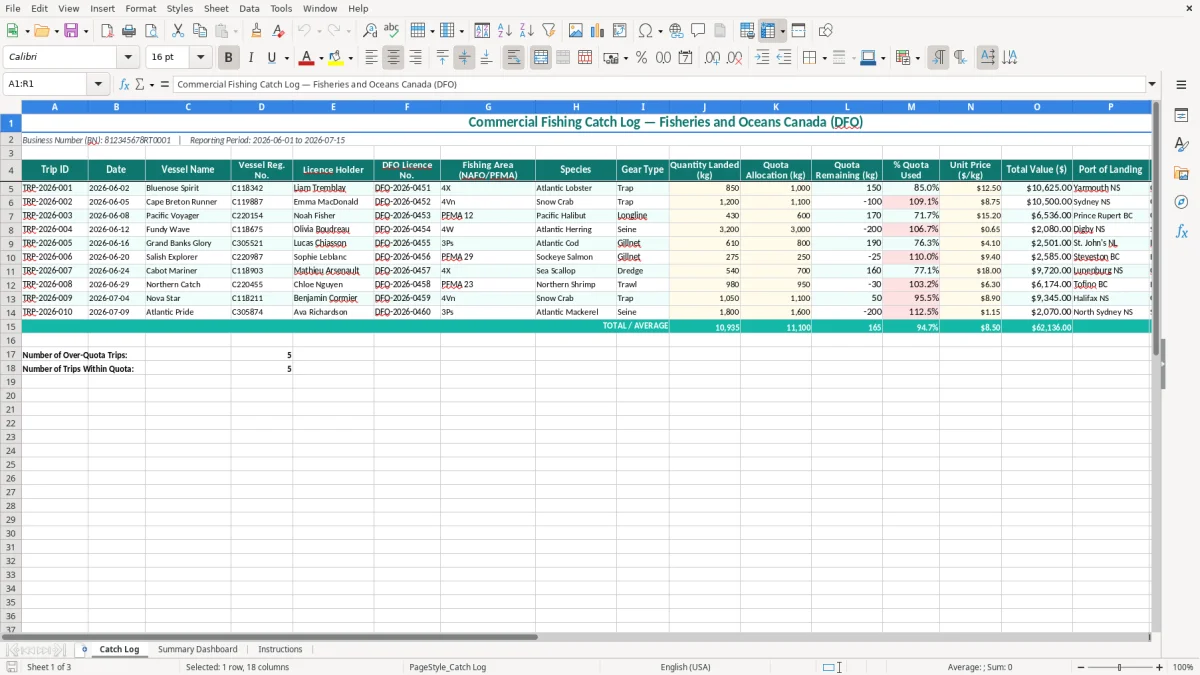
Task: Open the Conditional Formatting dropdown arrow
Action: (916, 58)
